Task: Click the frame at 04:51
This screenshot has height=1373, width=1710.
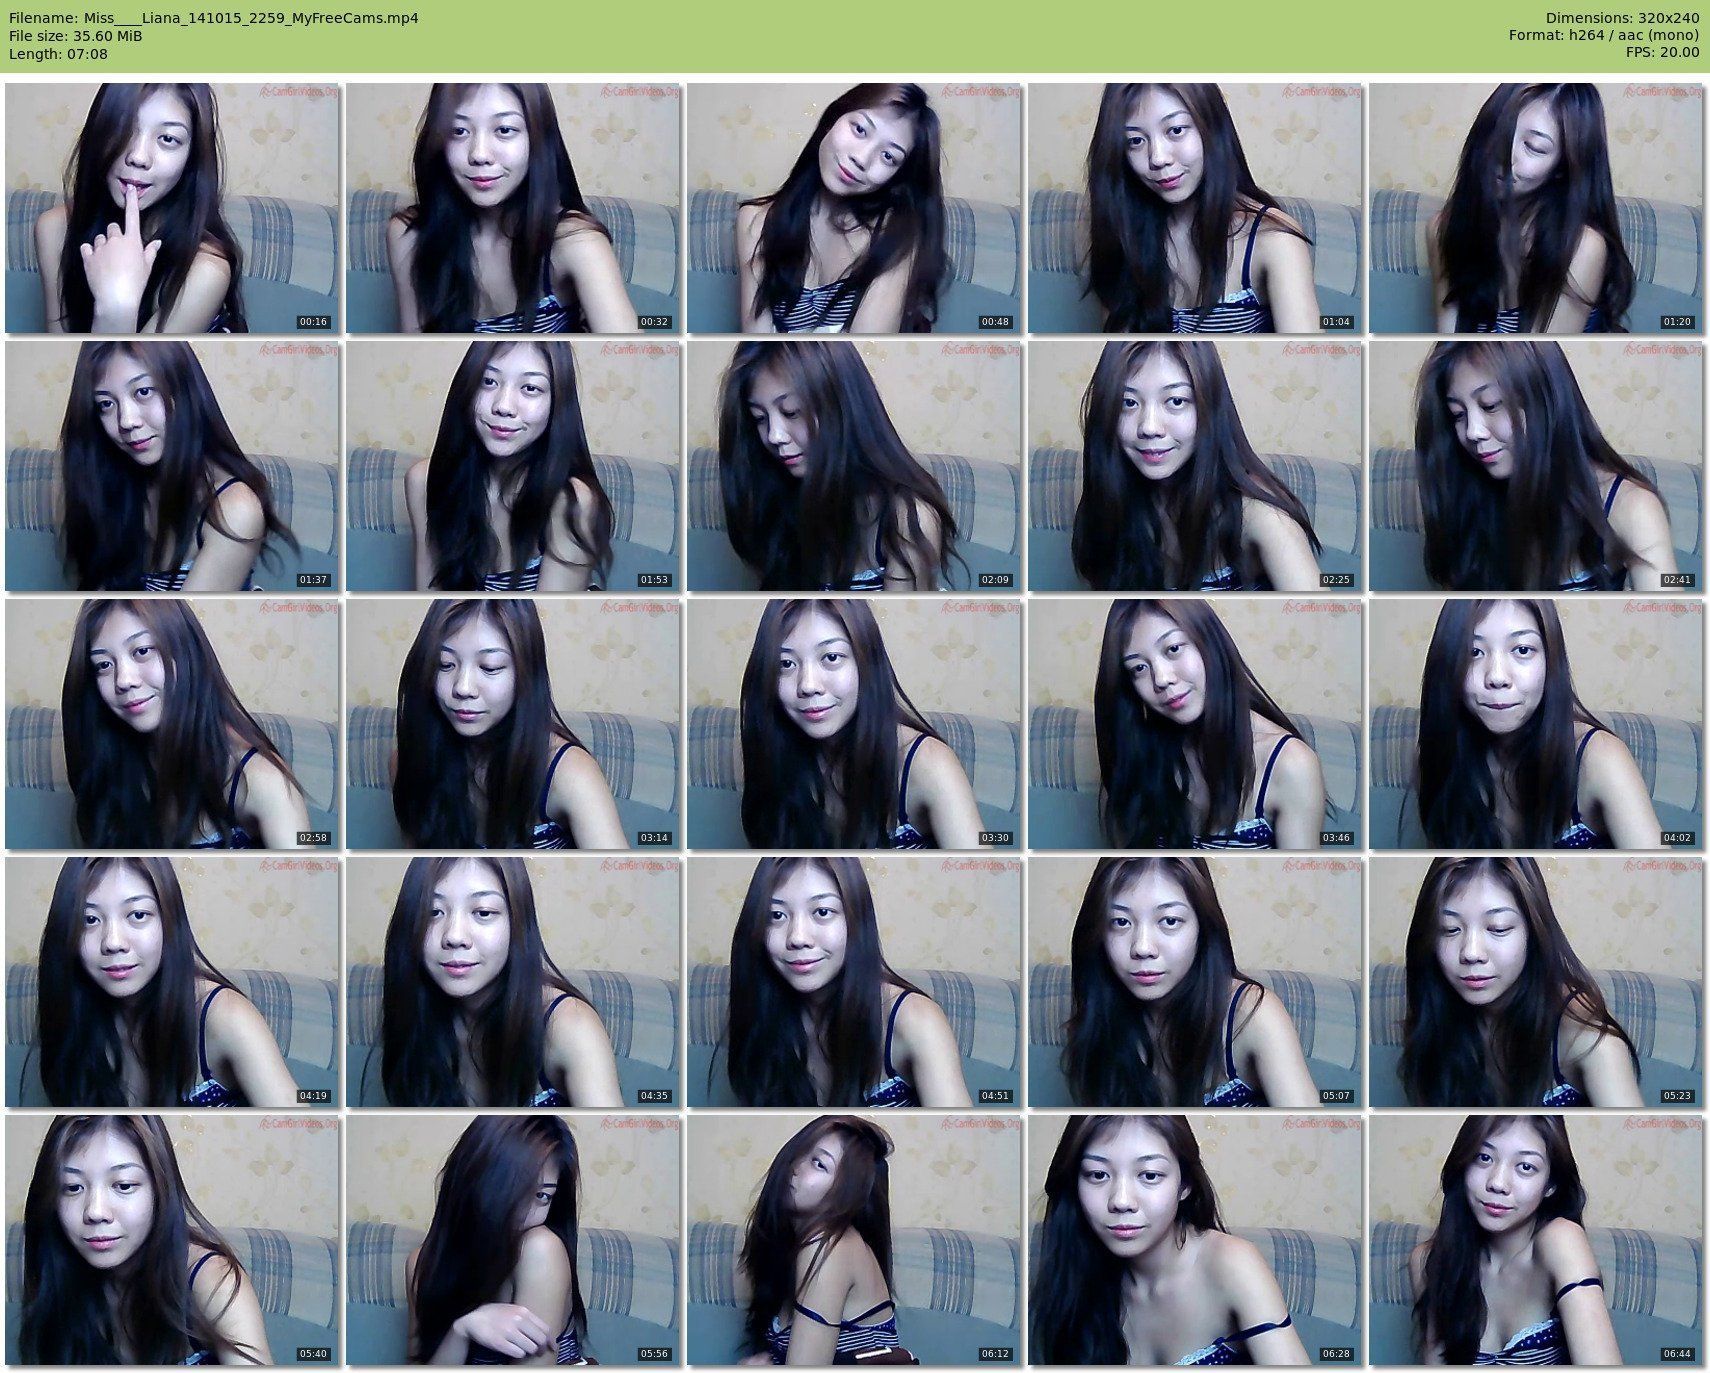Action: (854, 982)
